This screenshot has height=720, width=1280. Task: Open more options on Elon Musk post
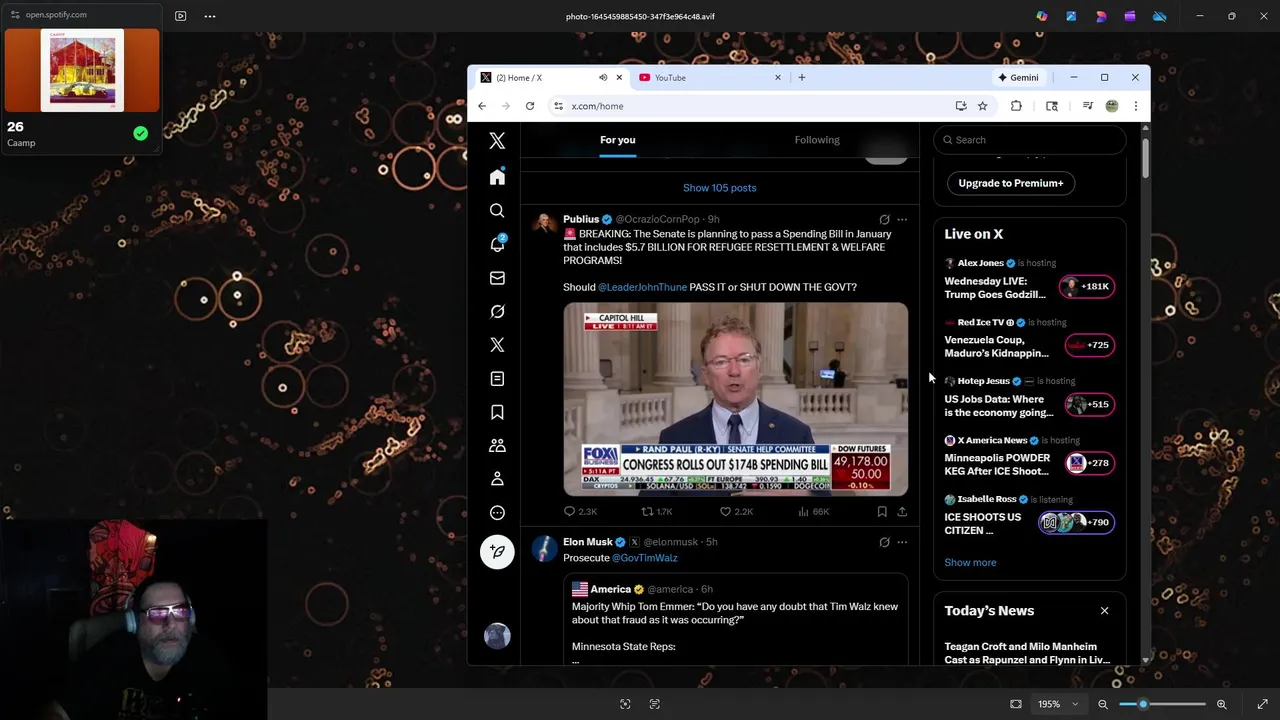pyautogui.click(x=902, y=542)
